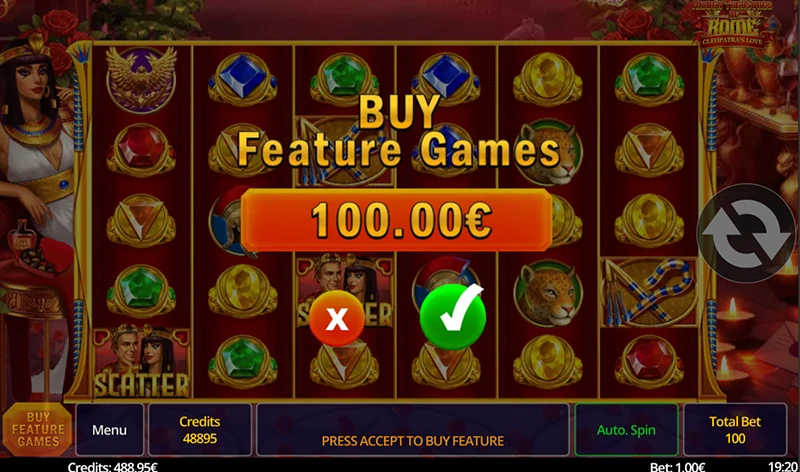The width and height of the screenshot is (800, 472).
Task: Toggle Auto. Spin mode
Action: pos(626,430)
